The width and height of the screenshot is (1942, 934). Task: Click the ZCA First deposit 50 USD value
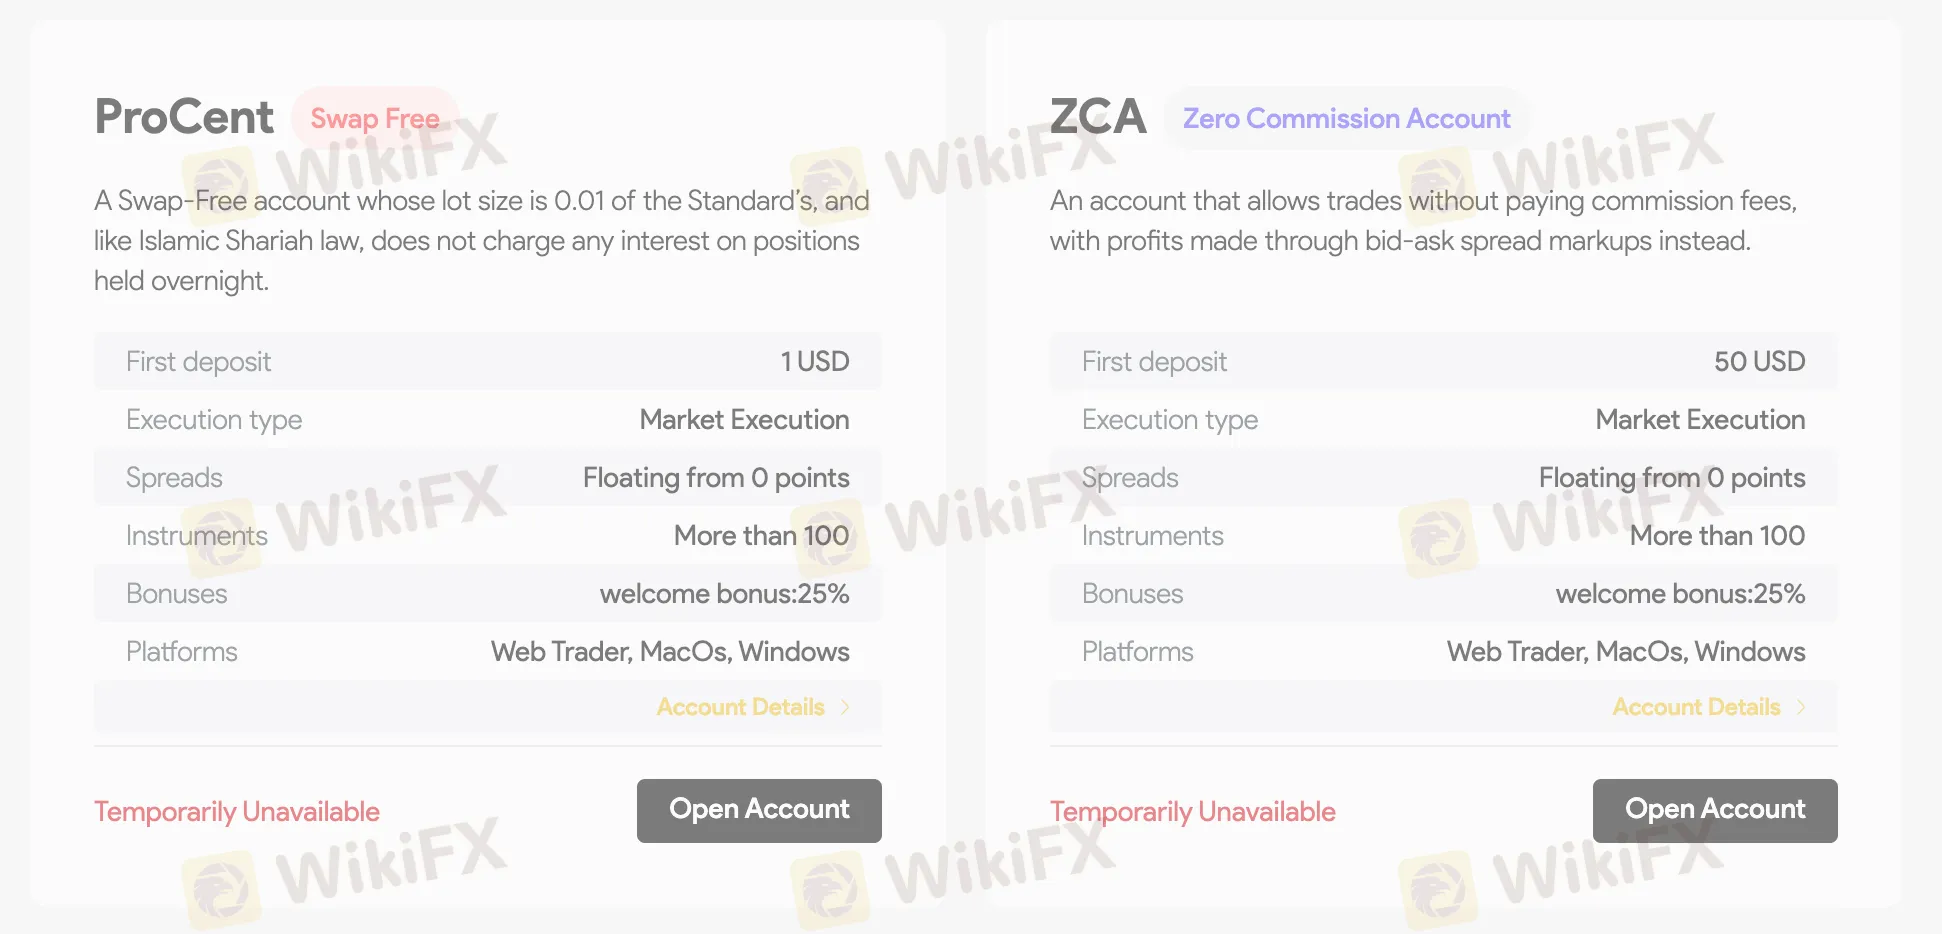(x=1759, y=361)
